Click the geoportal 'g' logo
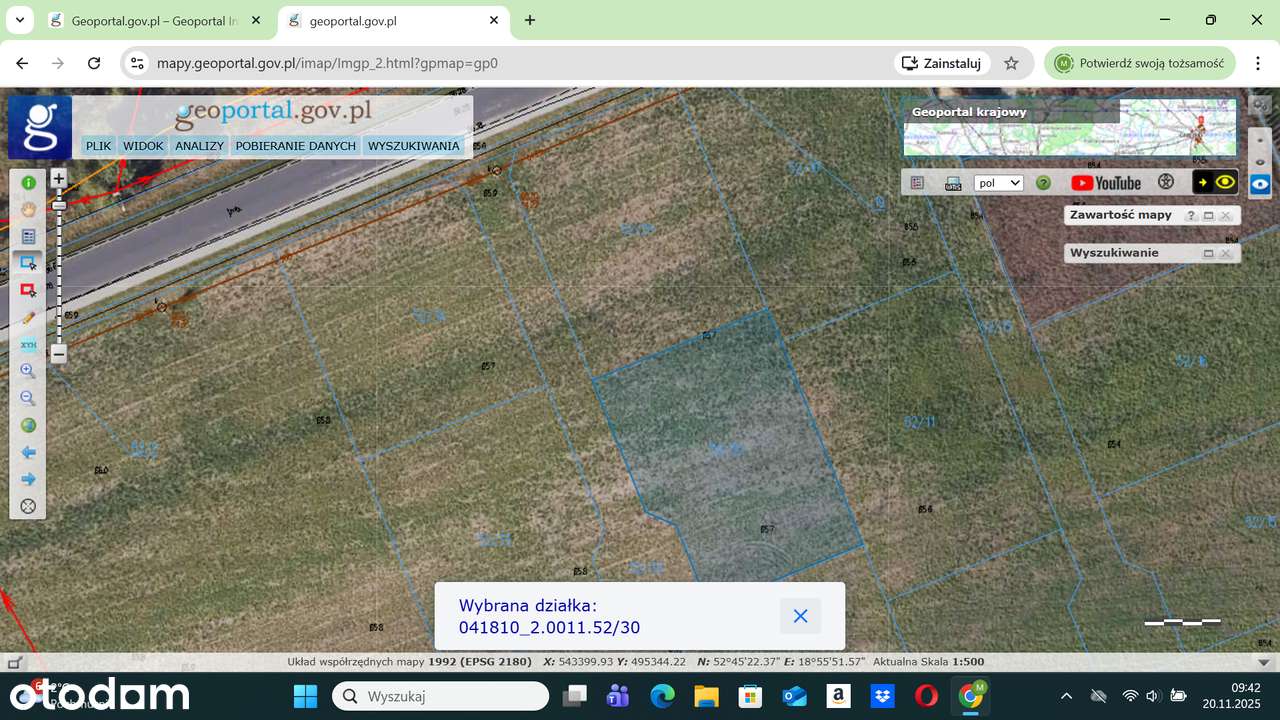The width and height of the screenshot is (1280, 720). point(40,127)
